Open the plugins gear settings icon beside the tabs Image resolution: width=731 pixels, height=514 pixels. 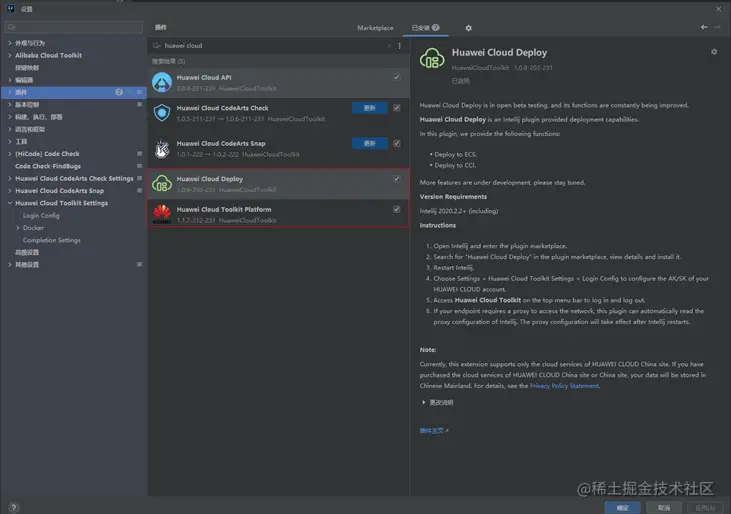(468, 28)
